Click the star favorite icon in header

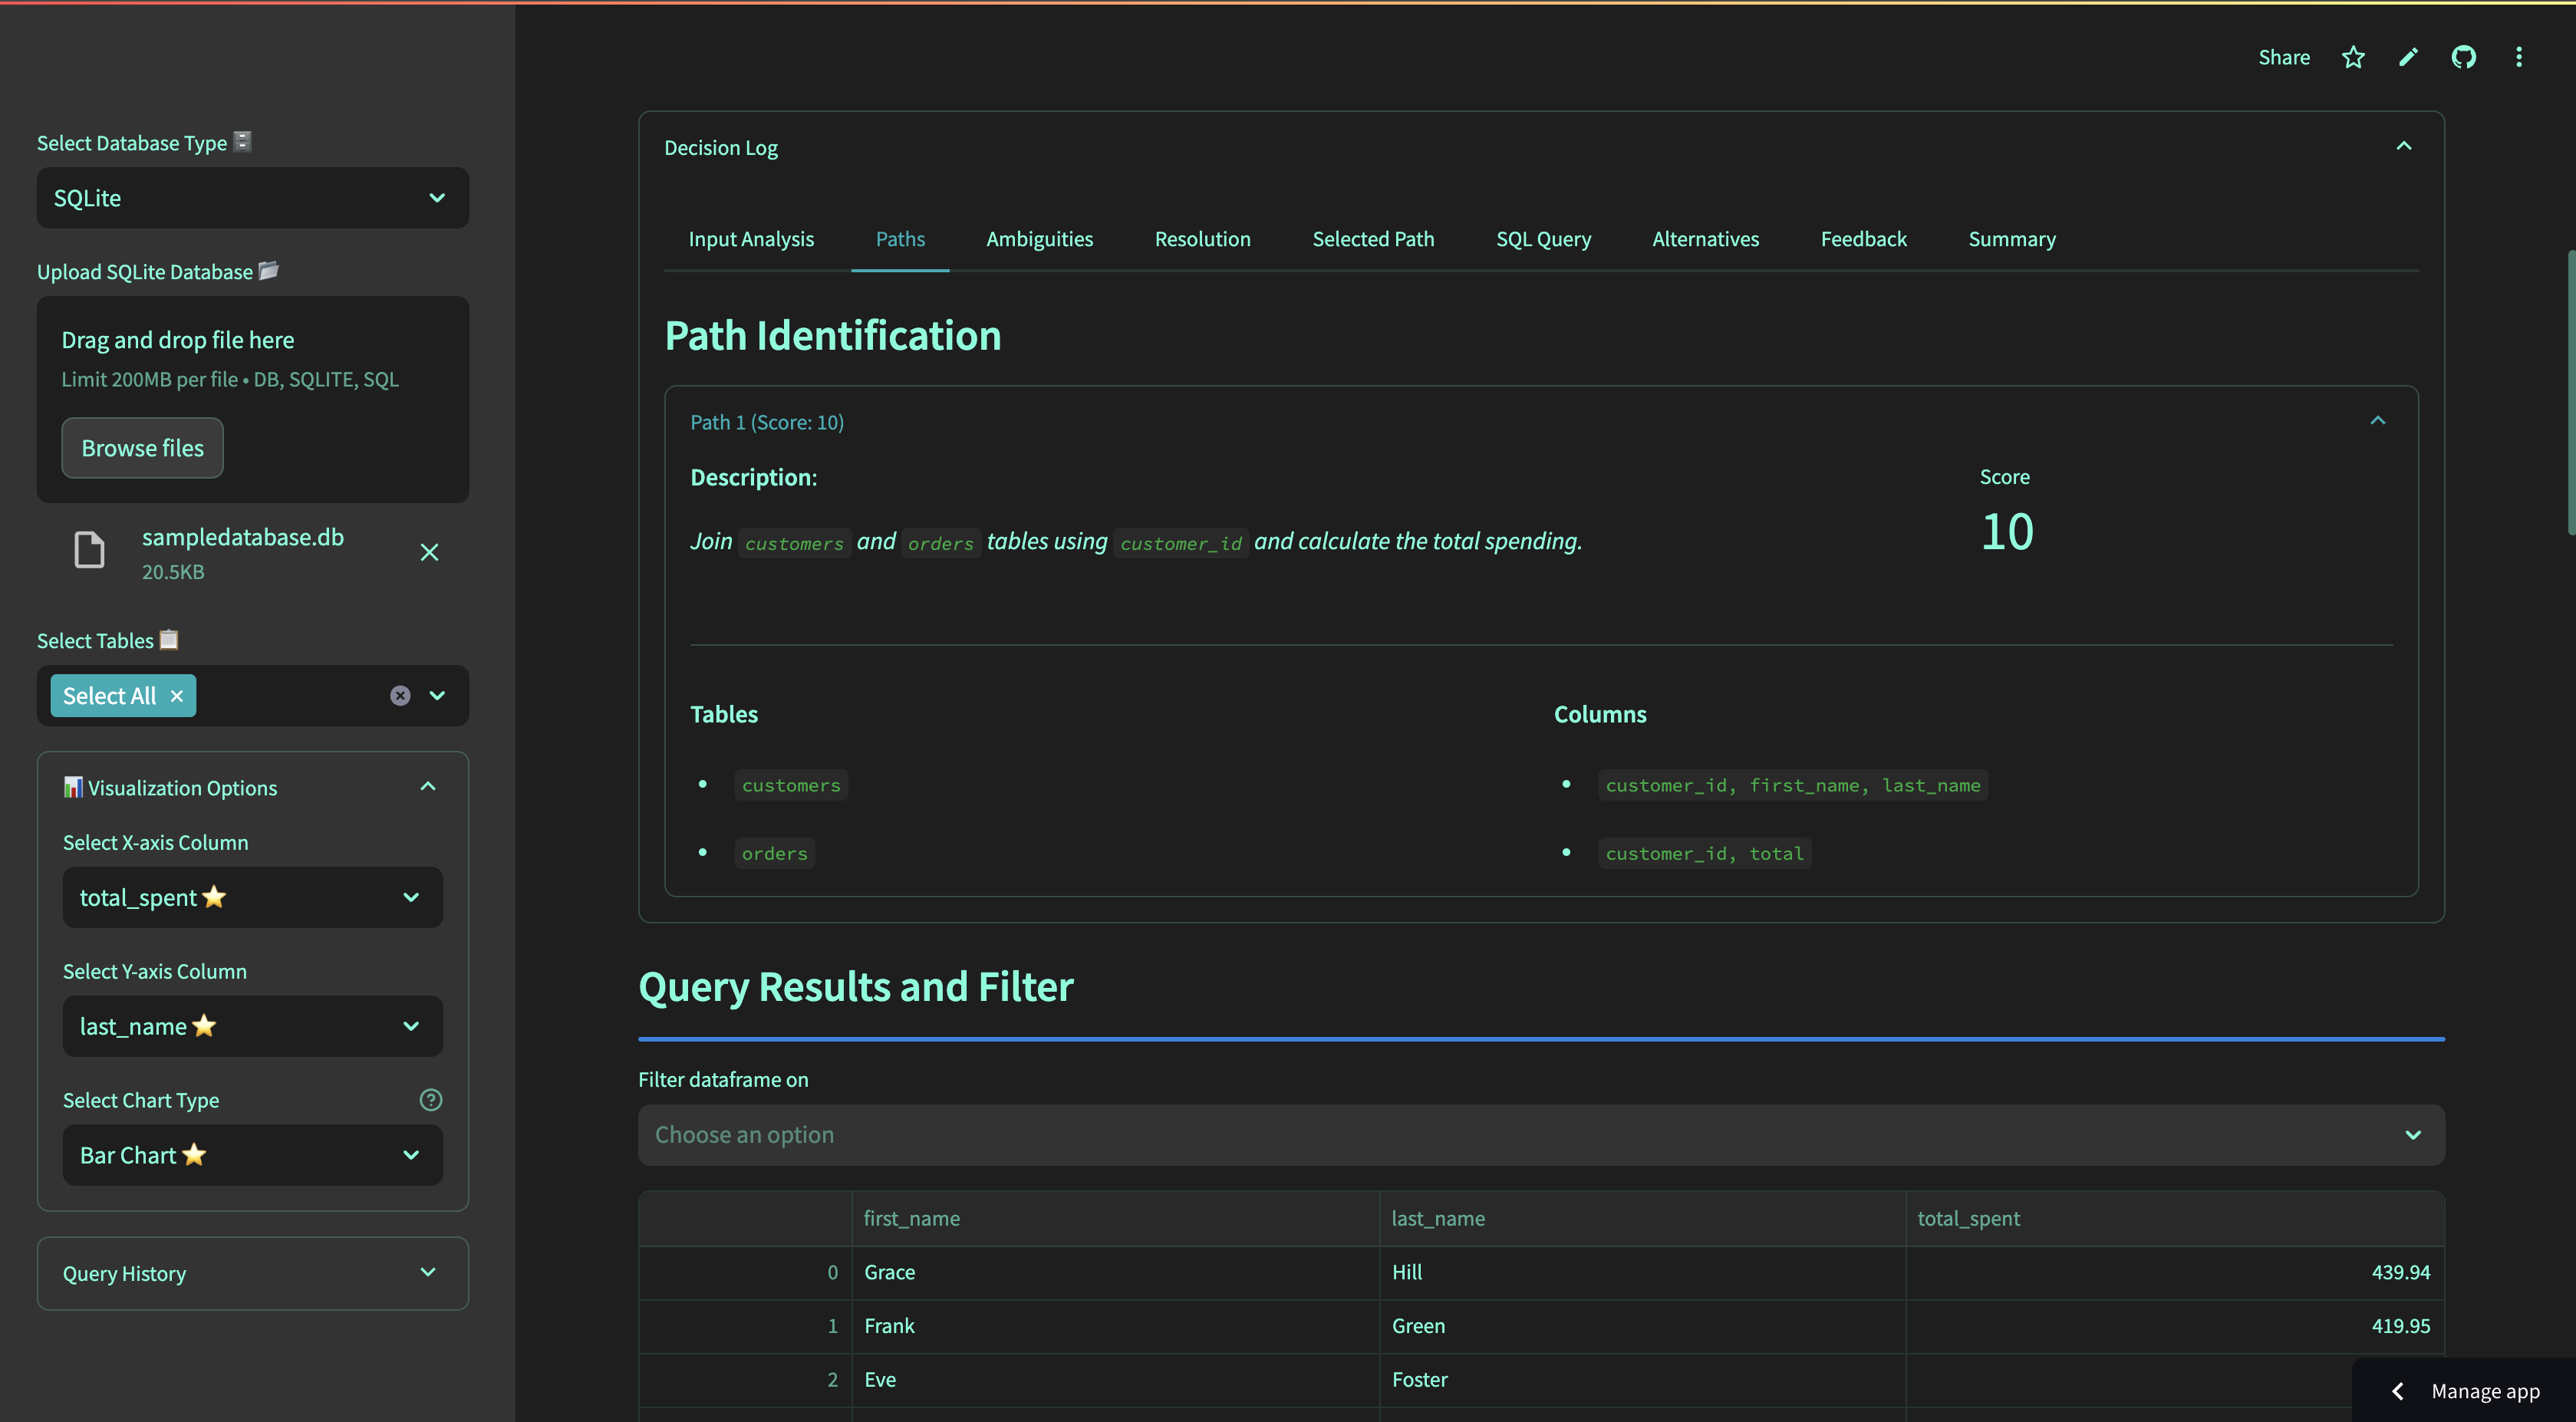(2353, 57)
